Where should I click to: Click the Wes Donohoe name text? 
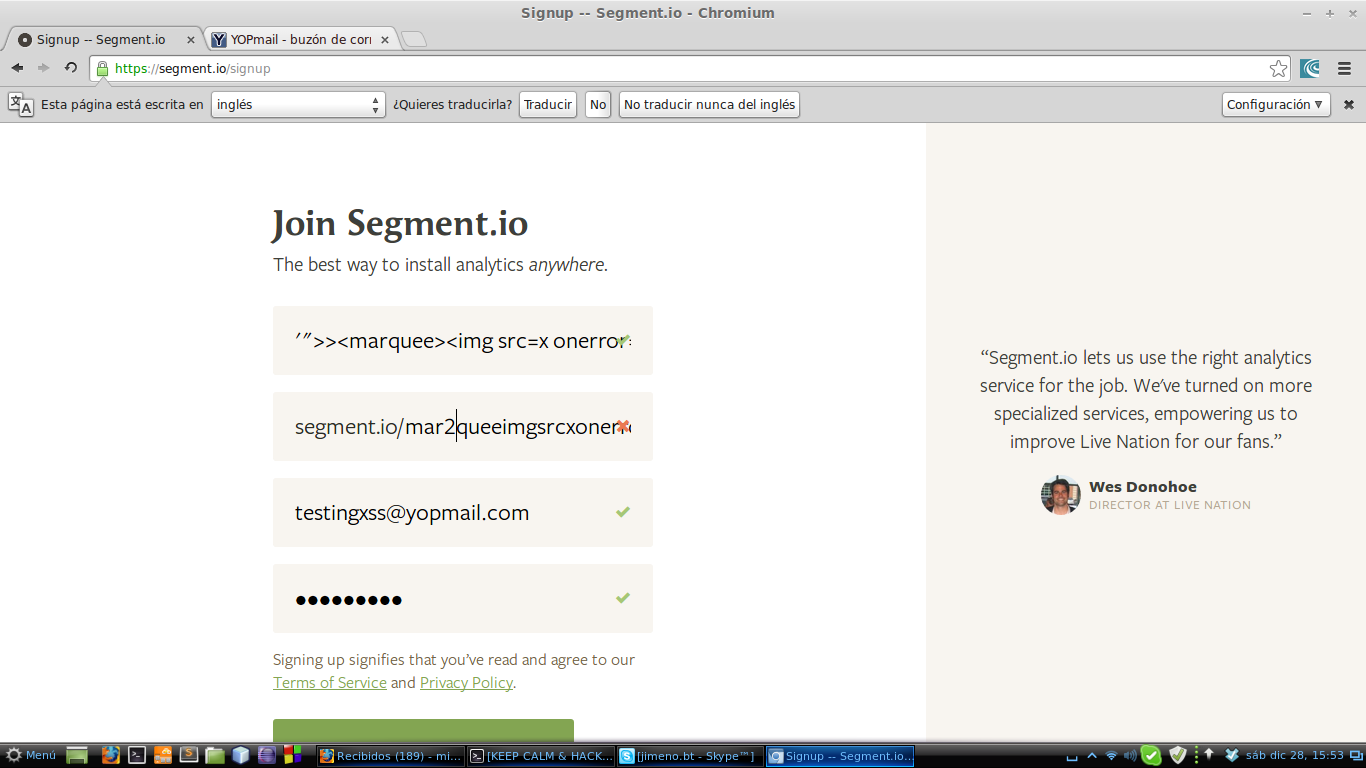click(x=1143, y=487)
